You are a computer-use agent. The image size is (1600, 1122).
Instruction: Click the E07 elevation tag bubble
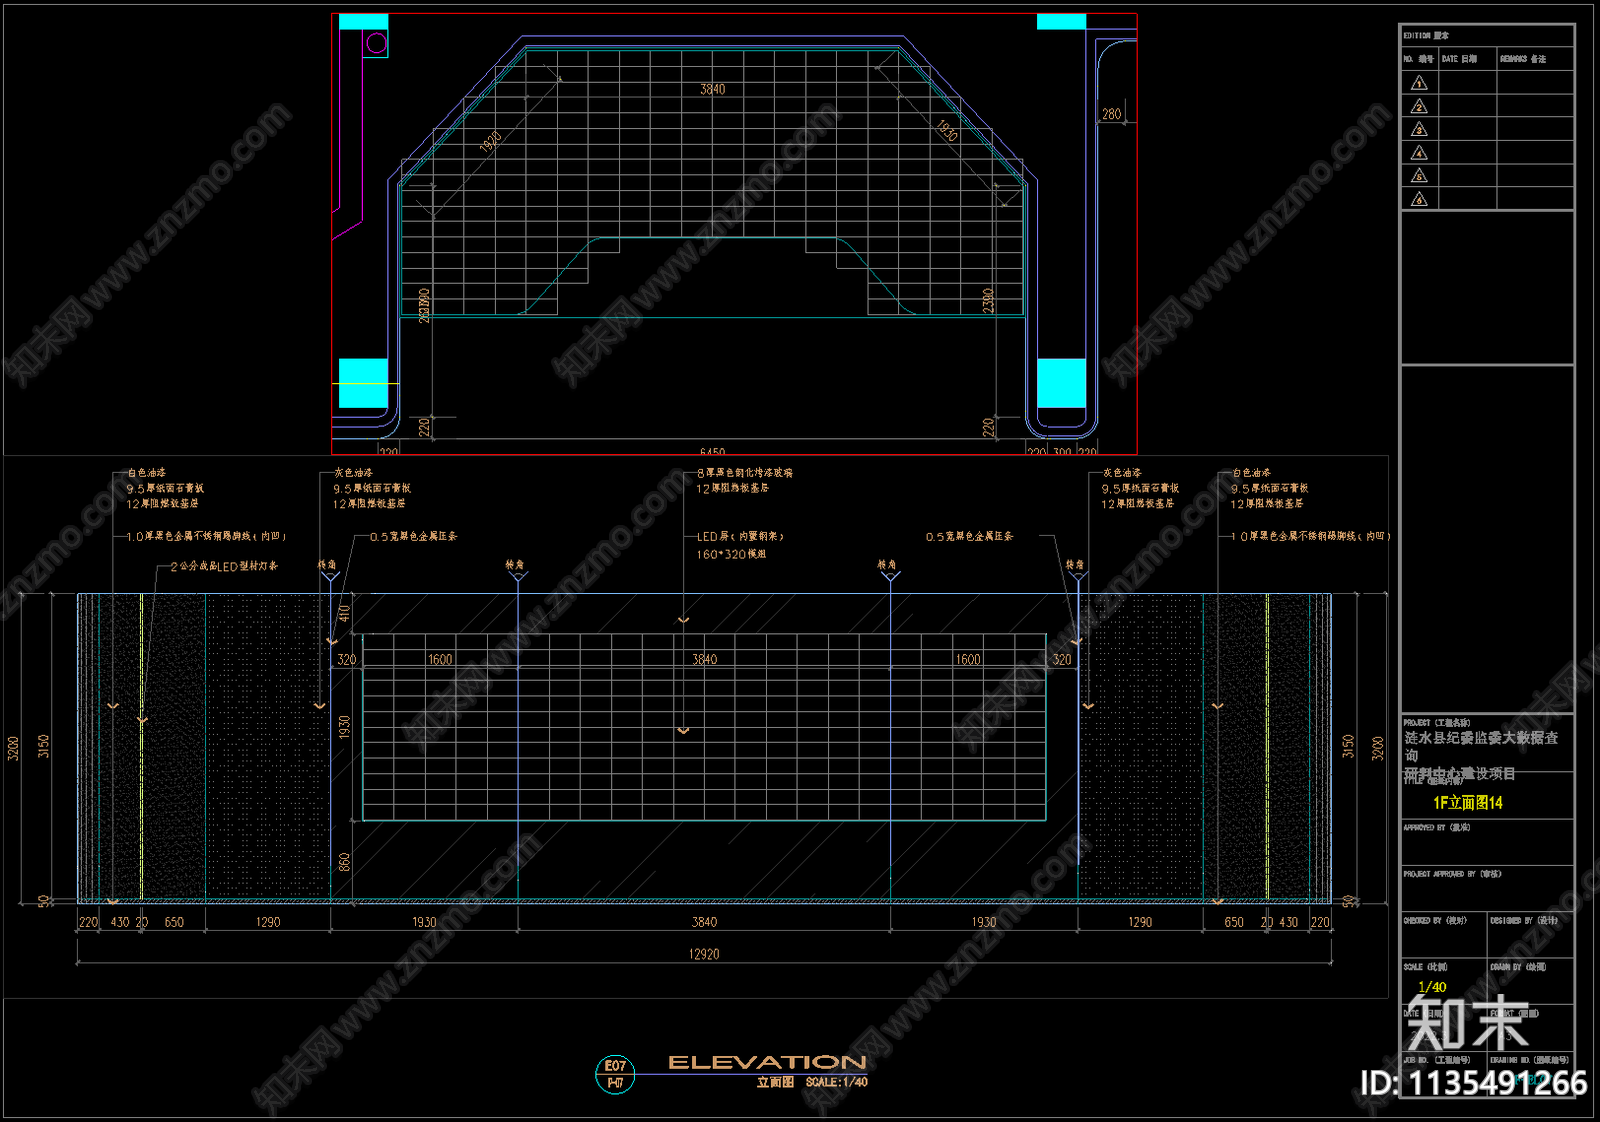(615, 1074)
